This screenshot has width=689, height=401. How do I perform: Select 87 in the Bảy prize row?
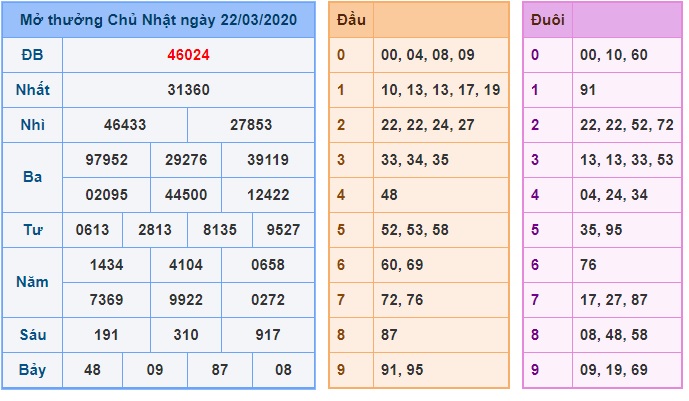coord(220,370)
